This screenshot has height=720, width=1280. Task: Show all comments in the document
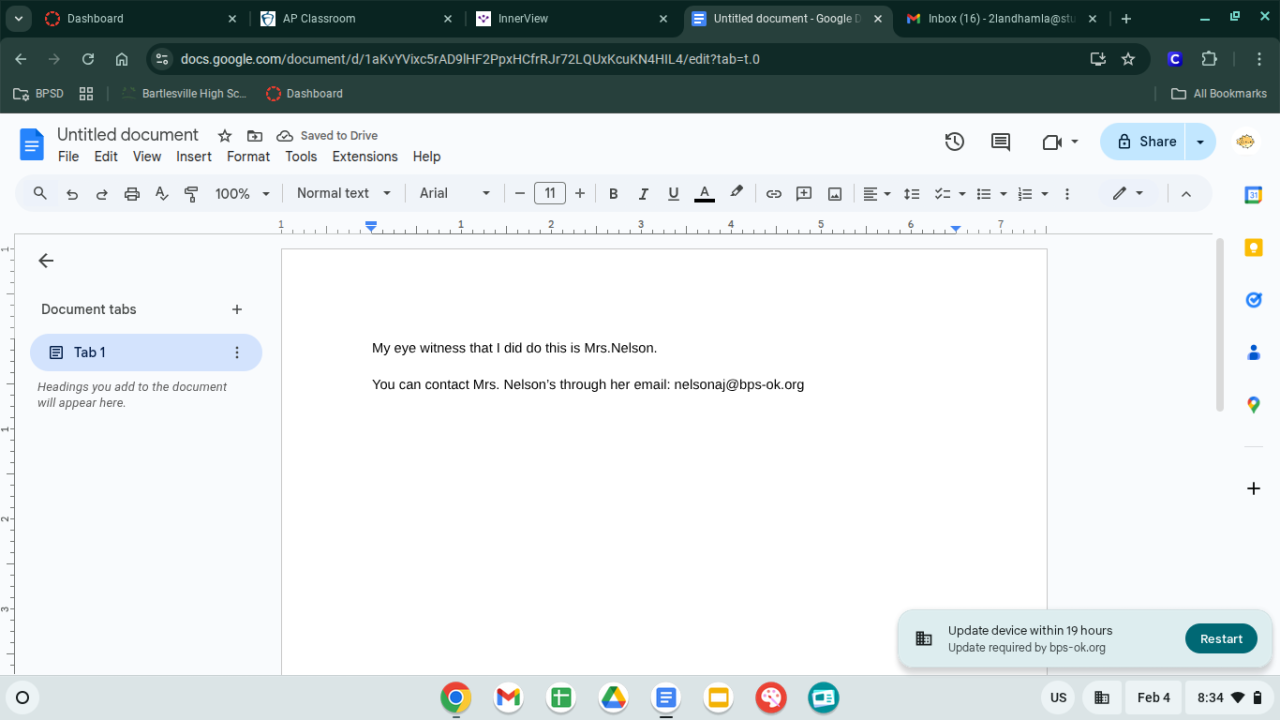tap(1001, 142)
